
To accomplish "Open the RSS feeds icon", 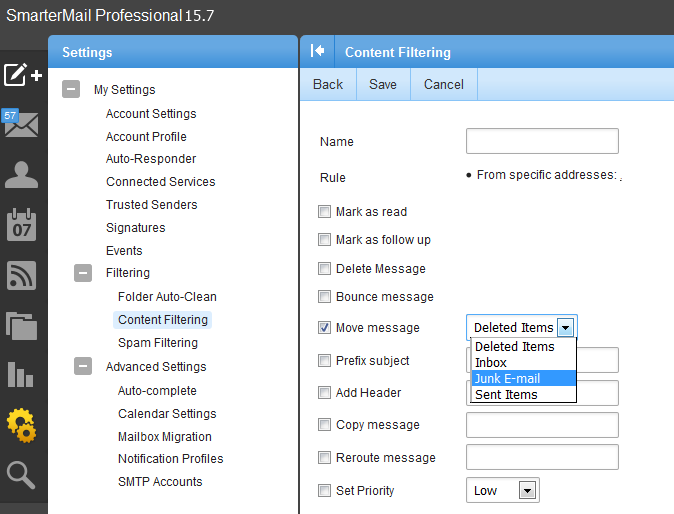I will (x=22, y=275).
